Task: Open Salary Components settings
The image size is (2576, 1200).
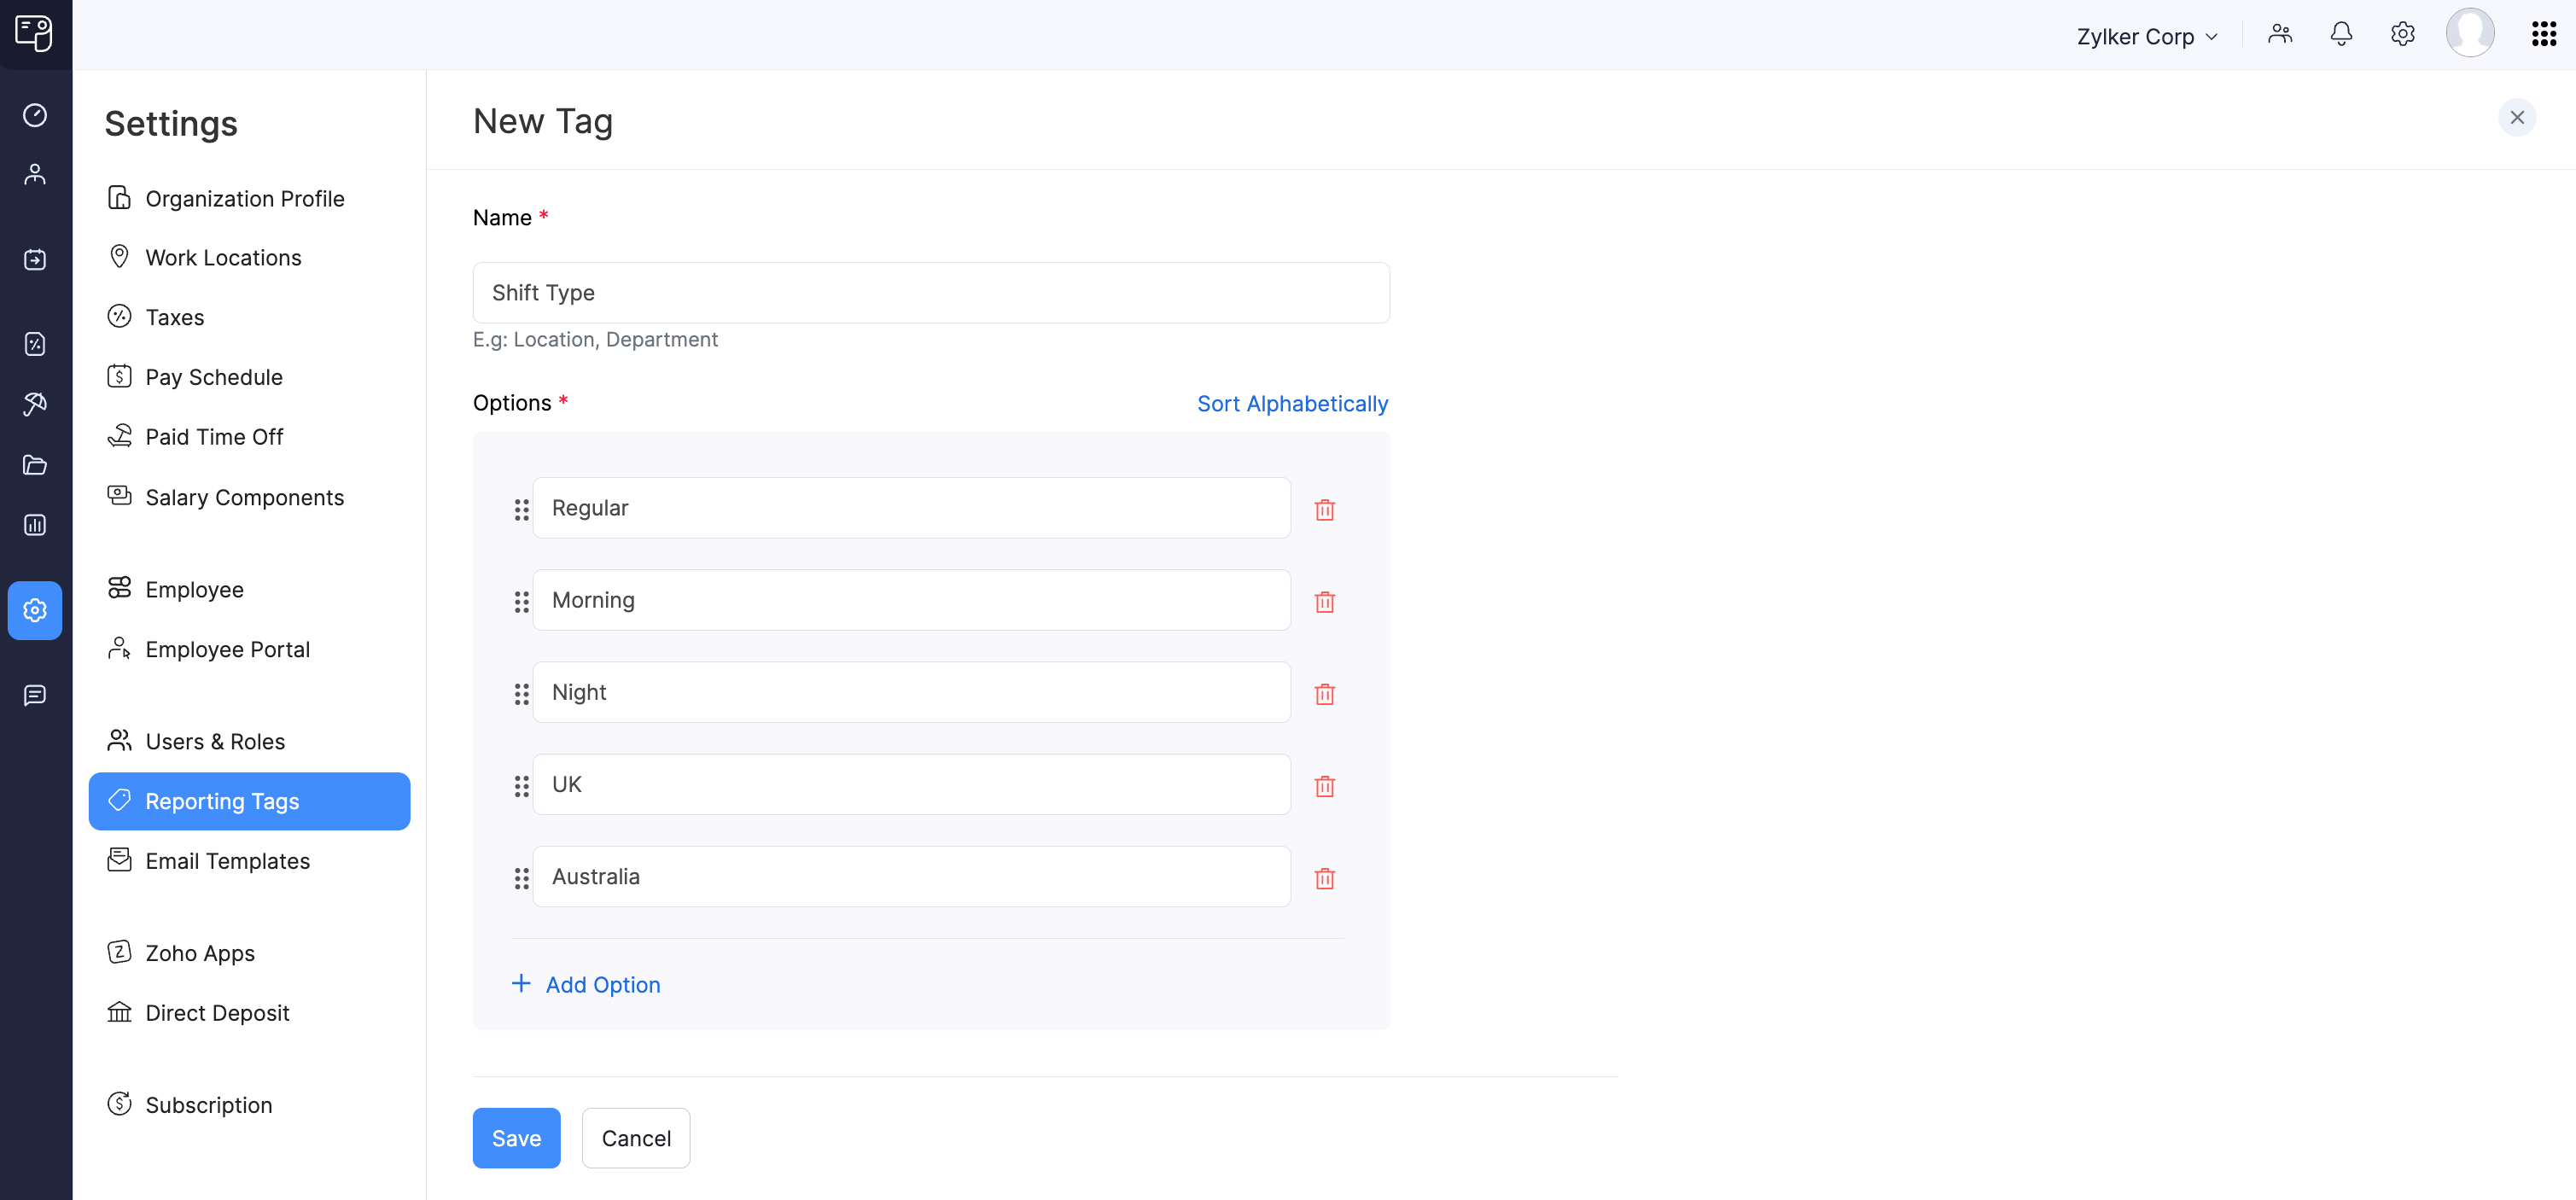Action: (250, 497)
